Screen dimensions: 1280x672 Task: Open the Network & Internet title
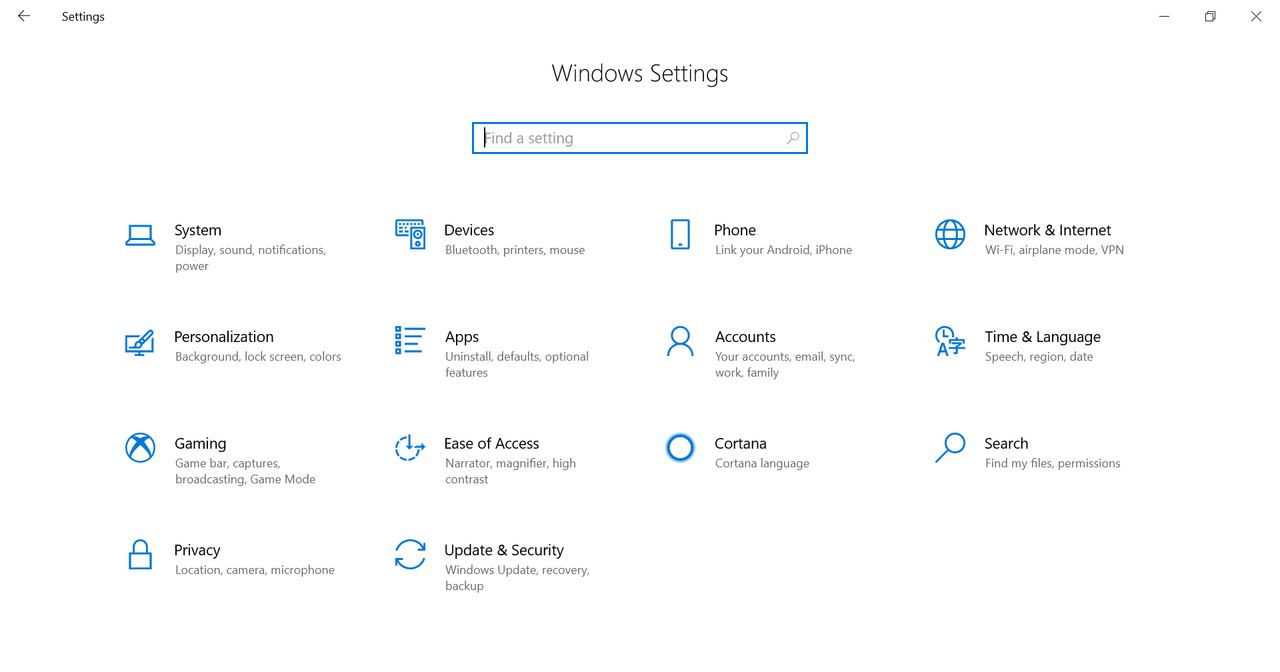[1047, 230]
